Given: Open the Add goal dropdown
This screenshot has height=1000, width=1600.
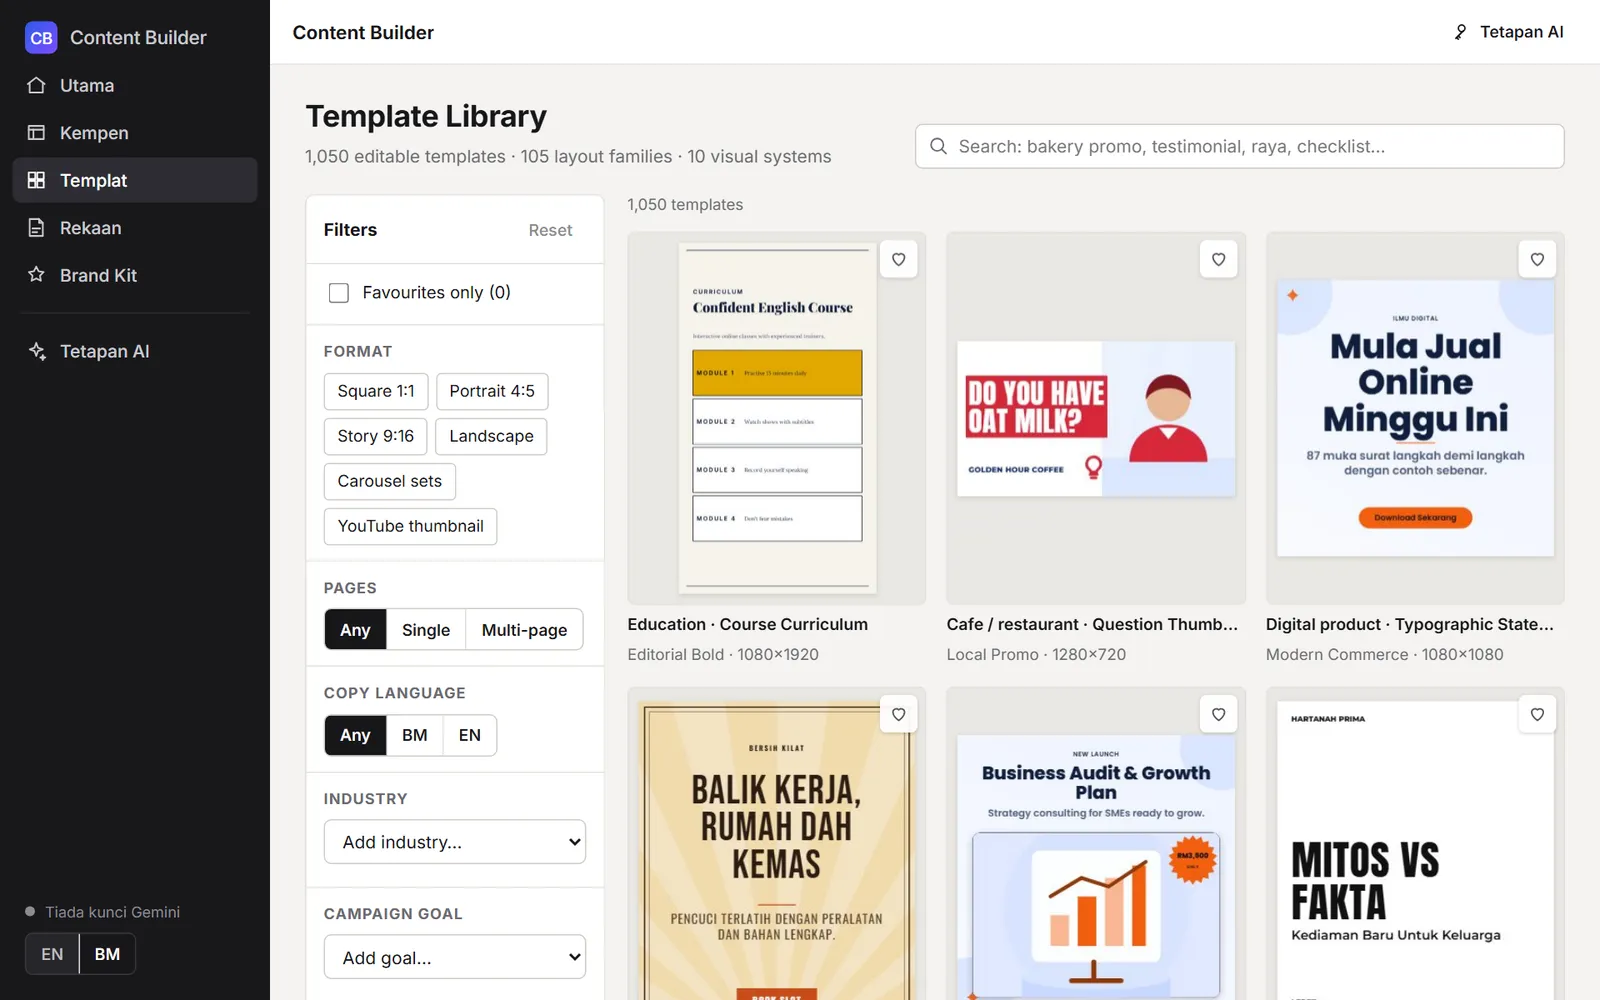Looking at the screenshot, I should pos(455,957).
